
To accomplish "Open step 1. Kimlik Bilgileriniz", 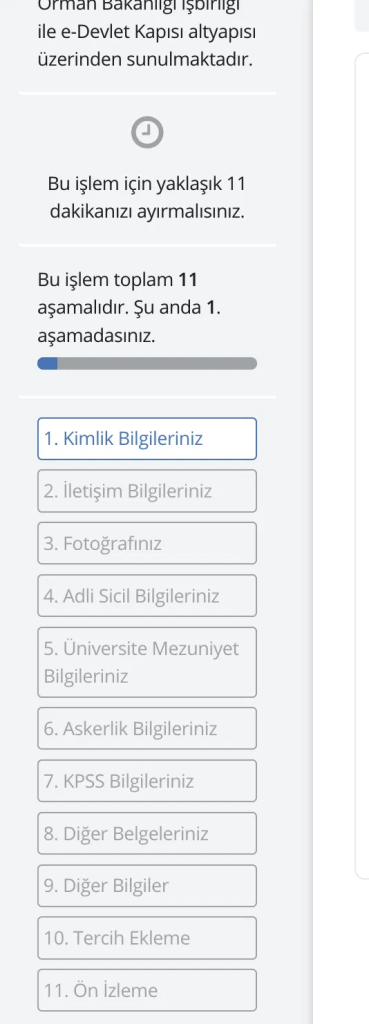I will [147, 439].
